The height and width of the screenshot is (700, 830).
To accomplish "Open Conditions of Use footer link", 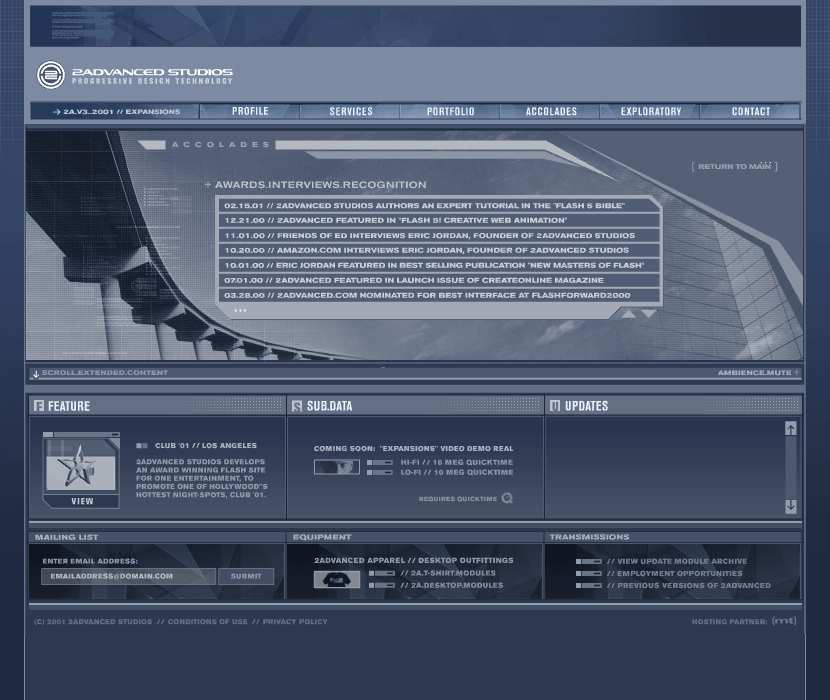I will (208, 622).
